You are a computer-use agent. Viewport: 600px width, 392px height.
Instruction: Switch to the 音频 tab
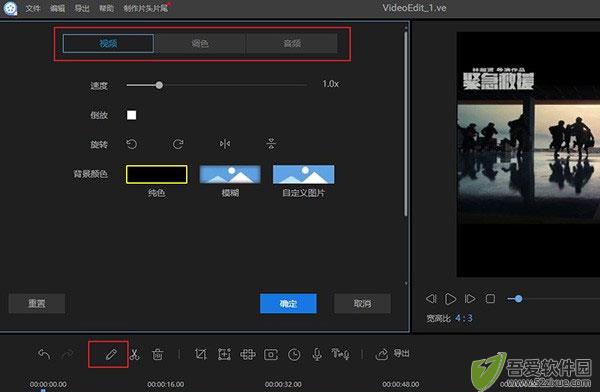(292, 43)
